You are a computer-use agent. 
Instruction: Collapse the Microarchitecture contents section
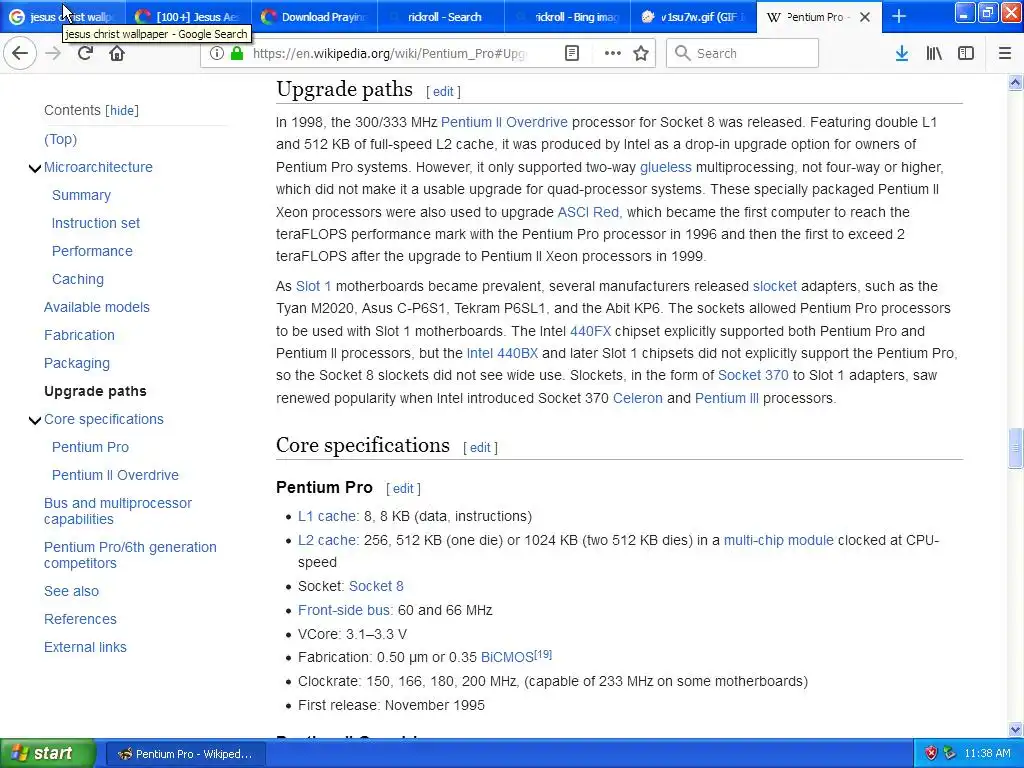pyautogui.click(x=35, y=168)
